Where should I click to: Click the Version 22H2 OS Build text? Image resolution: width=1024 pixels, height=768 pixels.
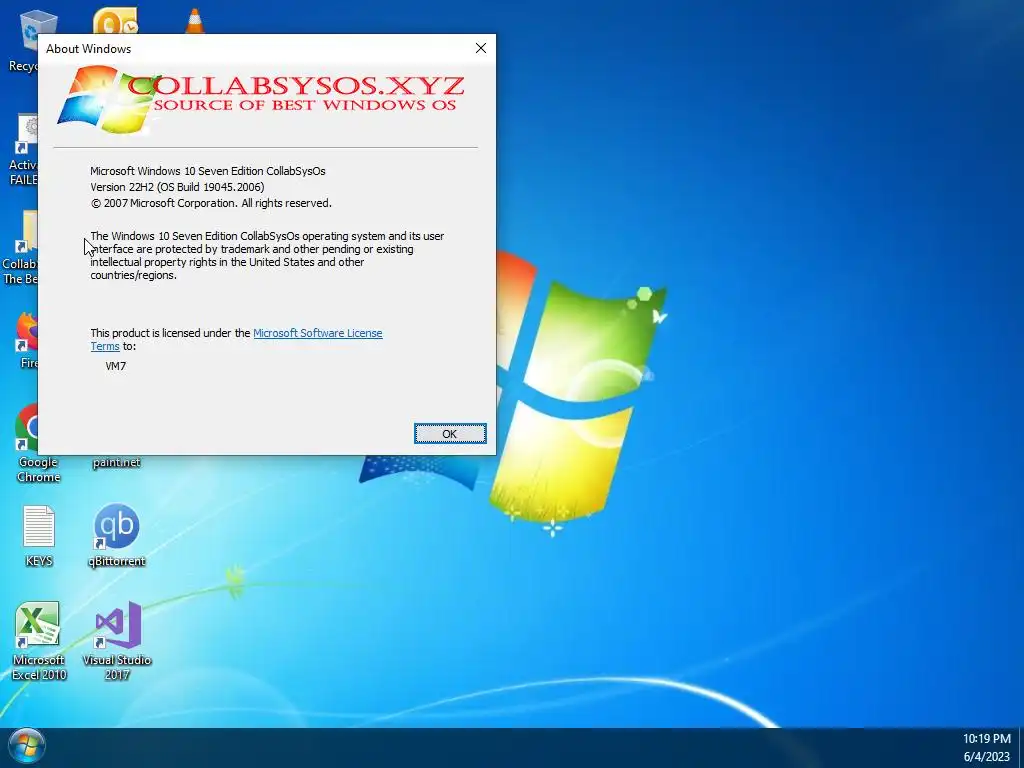(x=177, y=187)
